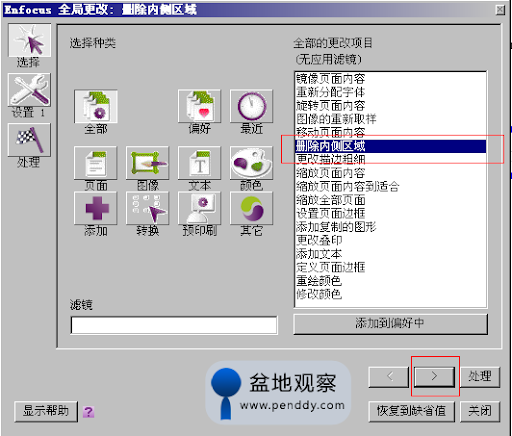Open the 偏好 (Favorites) category icon
Screen dimensions: 512x436
tap(199, 106)
